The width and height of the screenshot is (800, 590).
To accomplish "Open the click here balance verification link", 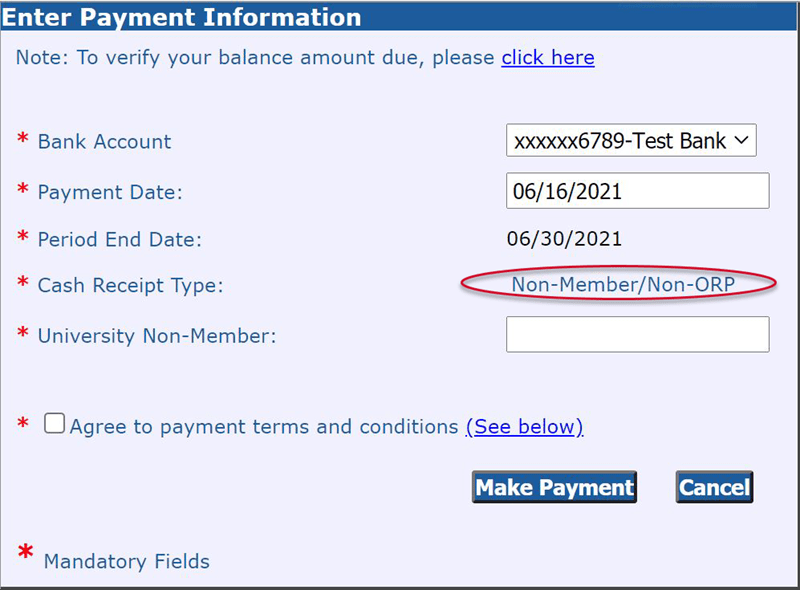I will (x=548, y=57).
